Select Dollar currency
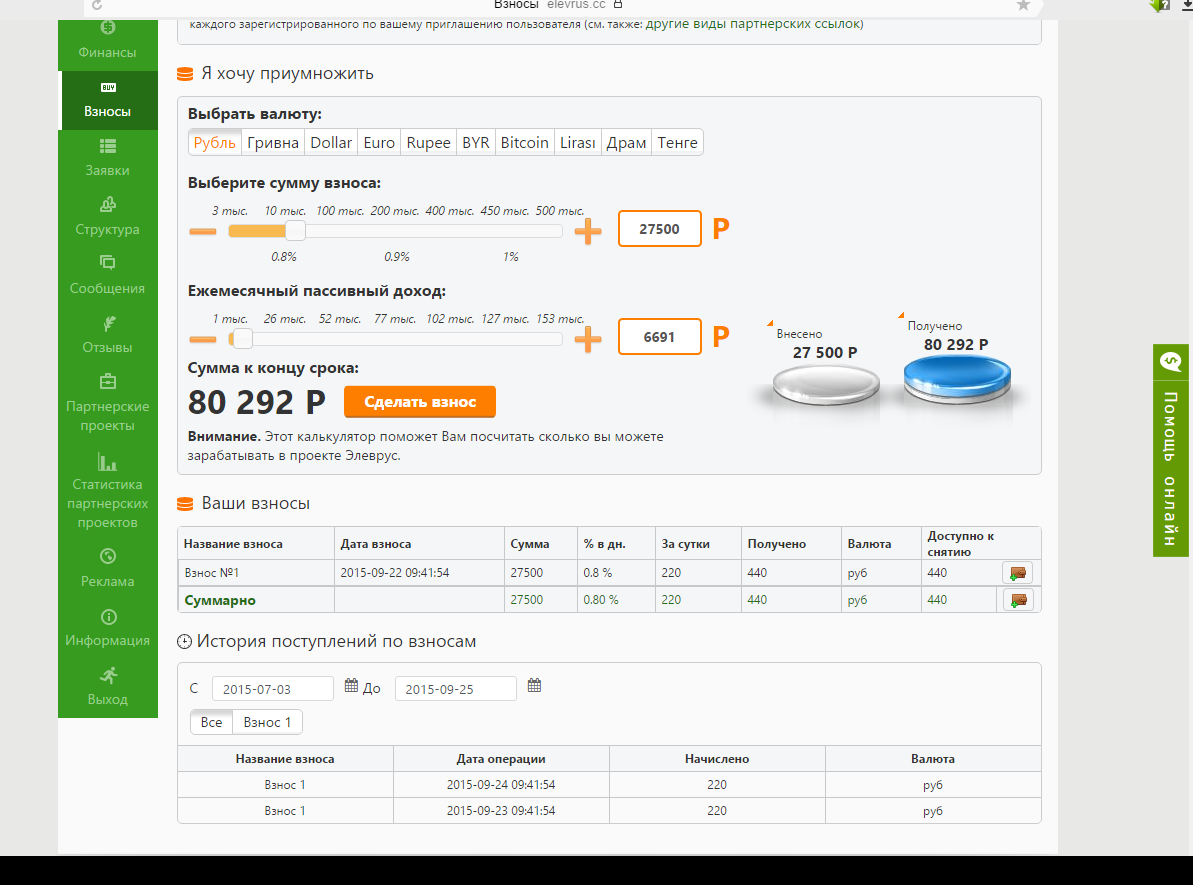The image size is (1193, 885). coord(331,142)
